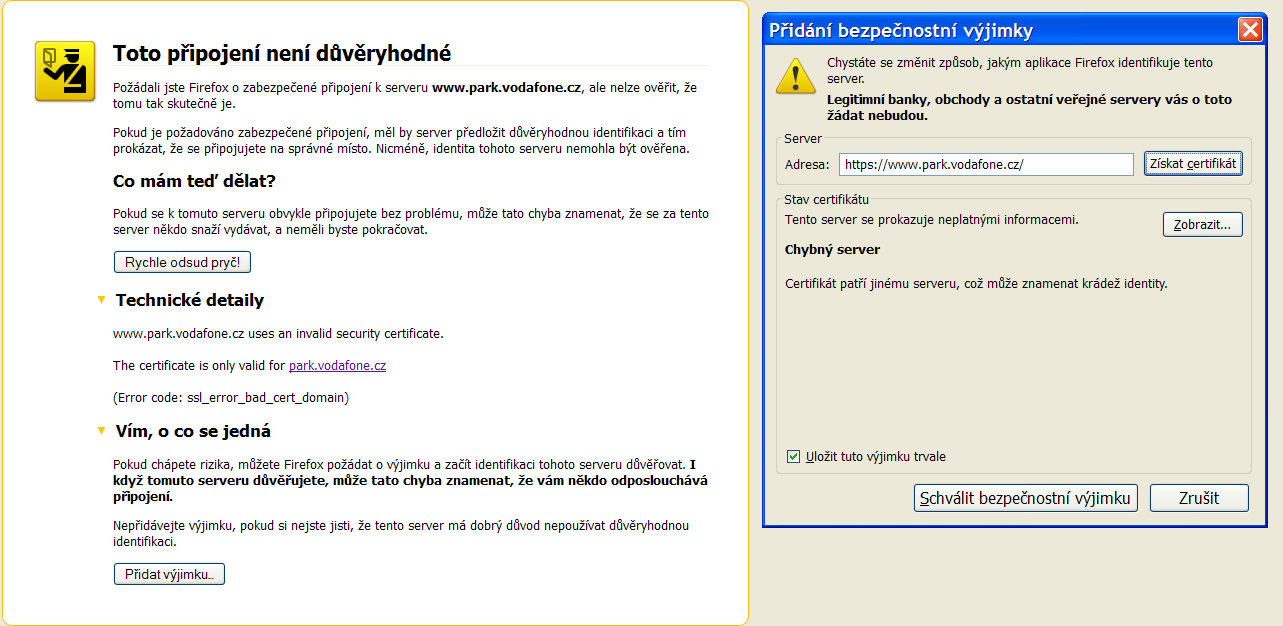Collapse the 'Vím, o co se jedná' section
This screenshot has width=1283, height=626.
(101, 431)
